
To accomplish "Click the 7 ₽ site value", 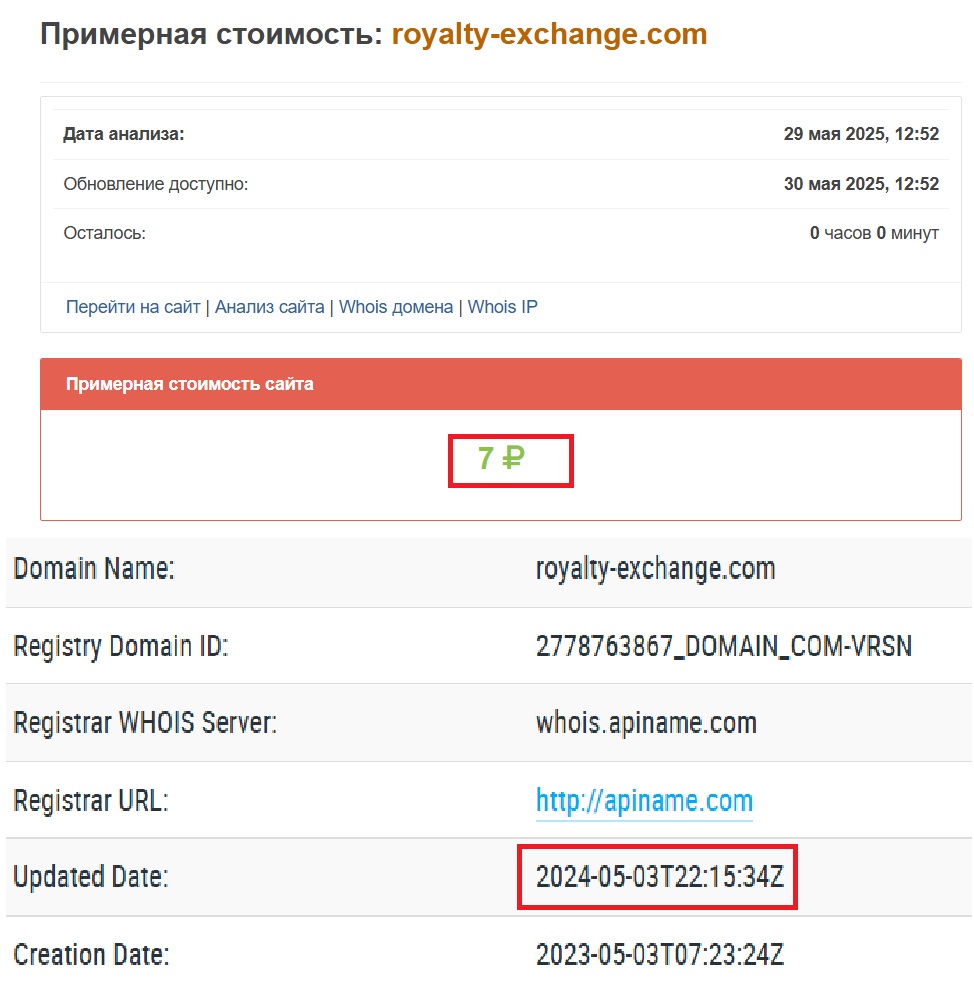I will click(501, 459).
